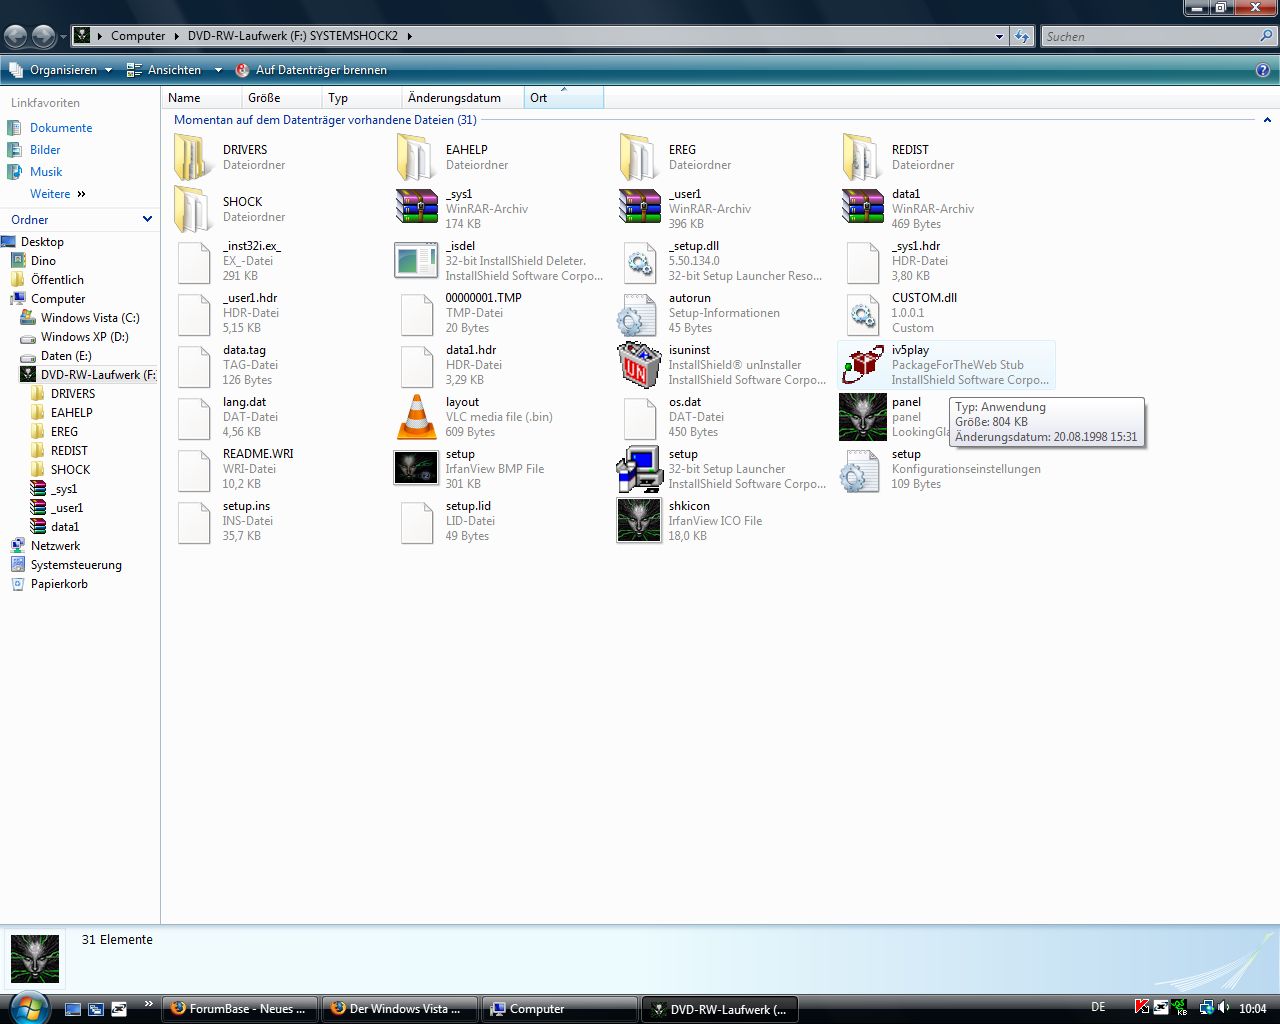
Task: Expand Weitere favorite links chevron
Action: [x=82, y=194]
